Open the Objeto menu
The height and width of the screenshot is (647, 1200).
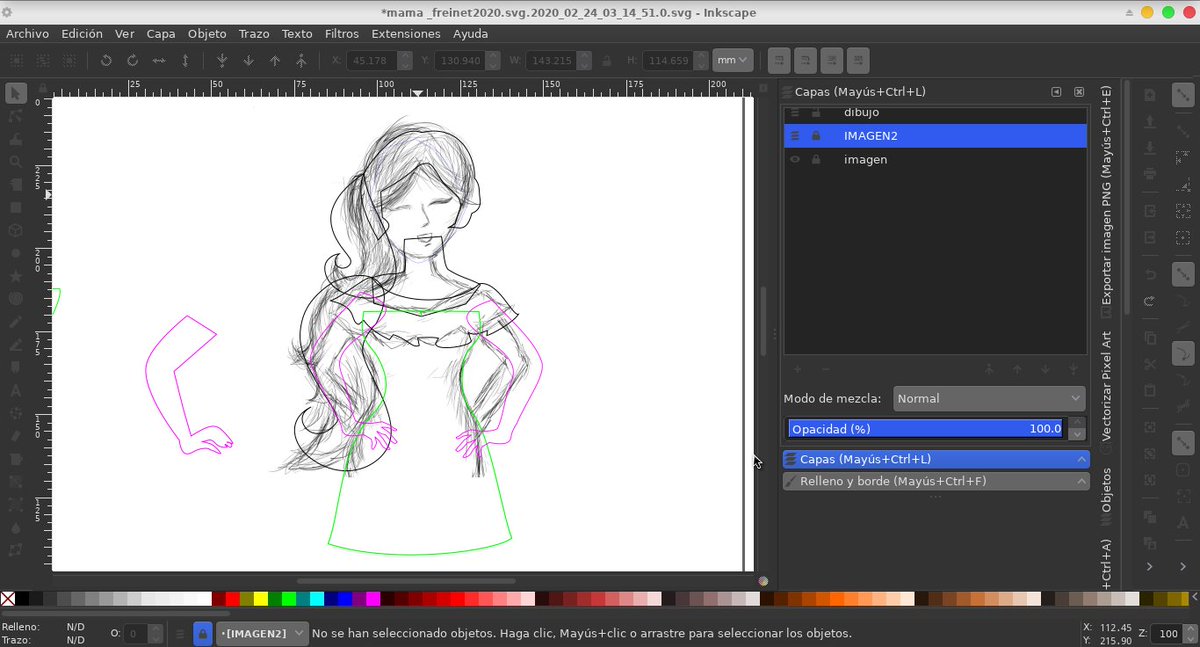coord(207,33)
